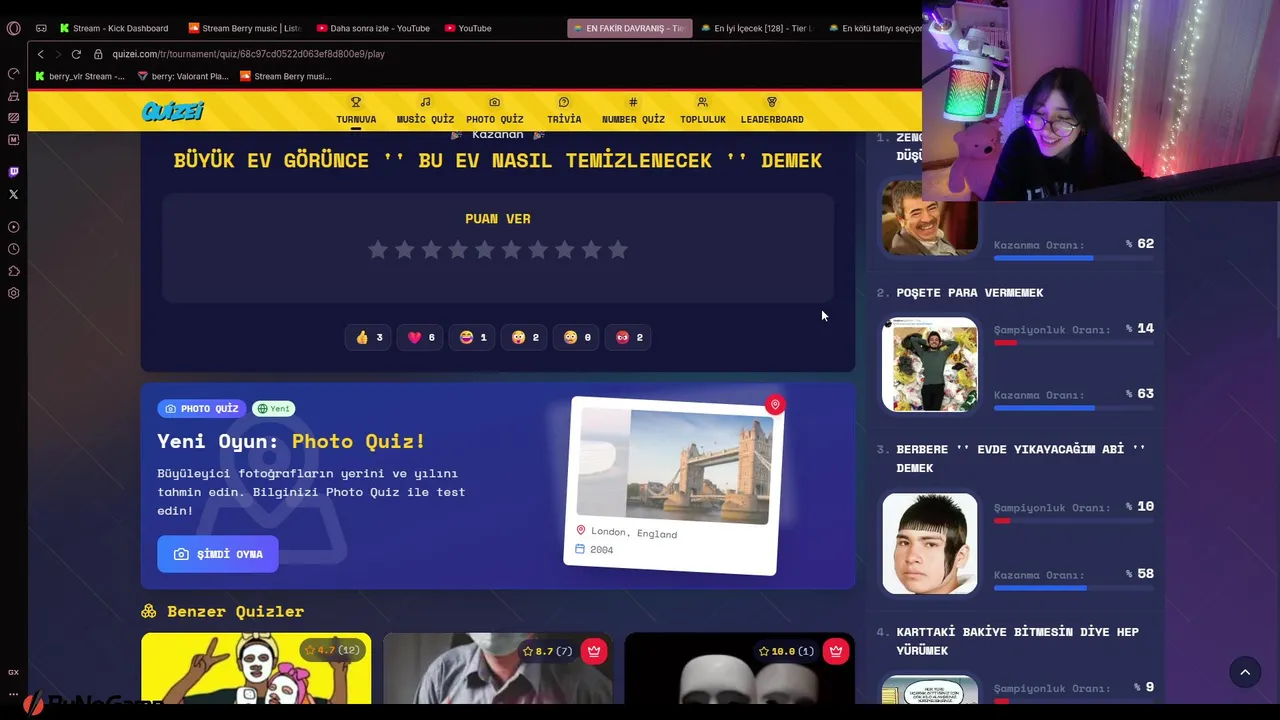
Task: Open the gaming controller tab icon
Action: [x=41, y=28]
